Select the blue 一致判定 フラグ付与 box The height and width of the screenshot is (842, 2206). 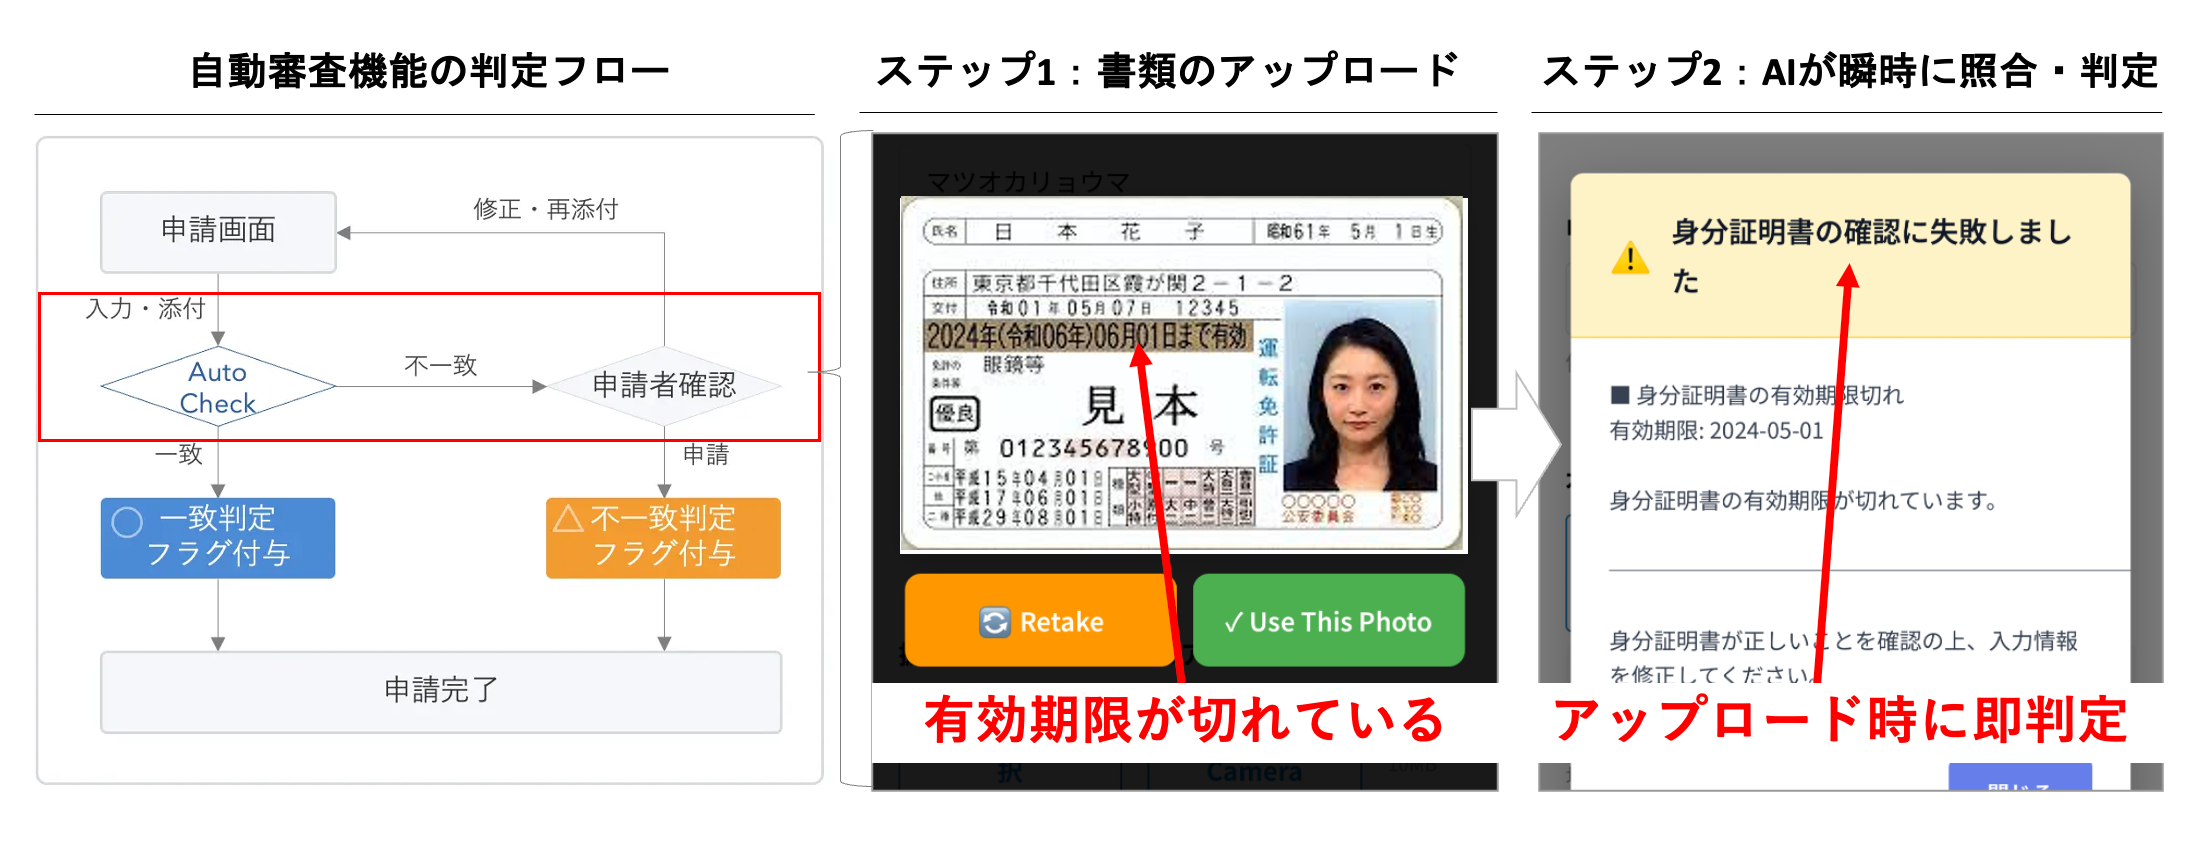pos(218,538)
